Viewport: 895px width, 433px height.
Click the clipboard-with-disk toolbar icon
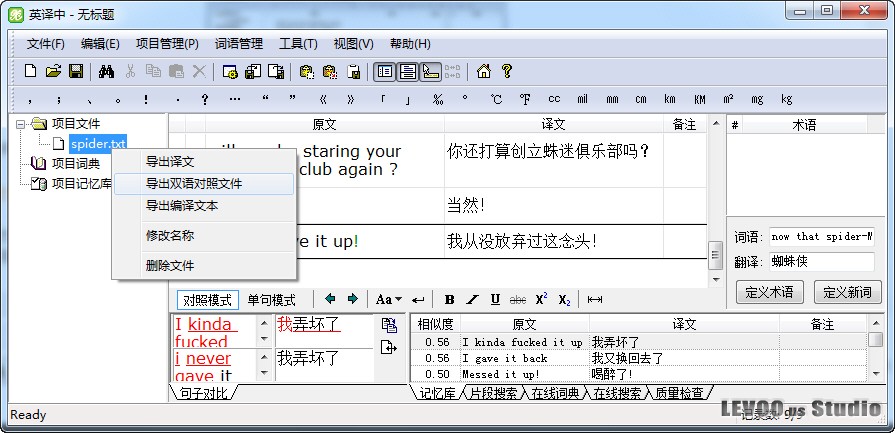point(354,71)
